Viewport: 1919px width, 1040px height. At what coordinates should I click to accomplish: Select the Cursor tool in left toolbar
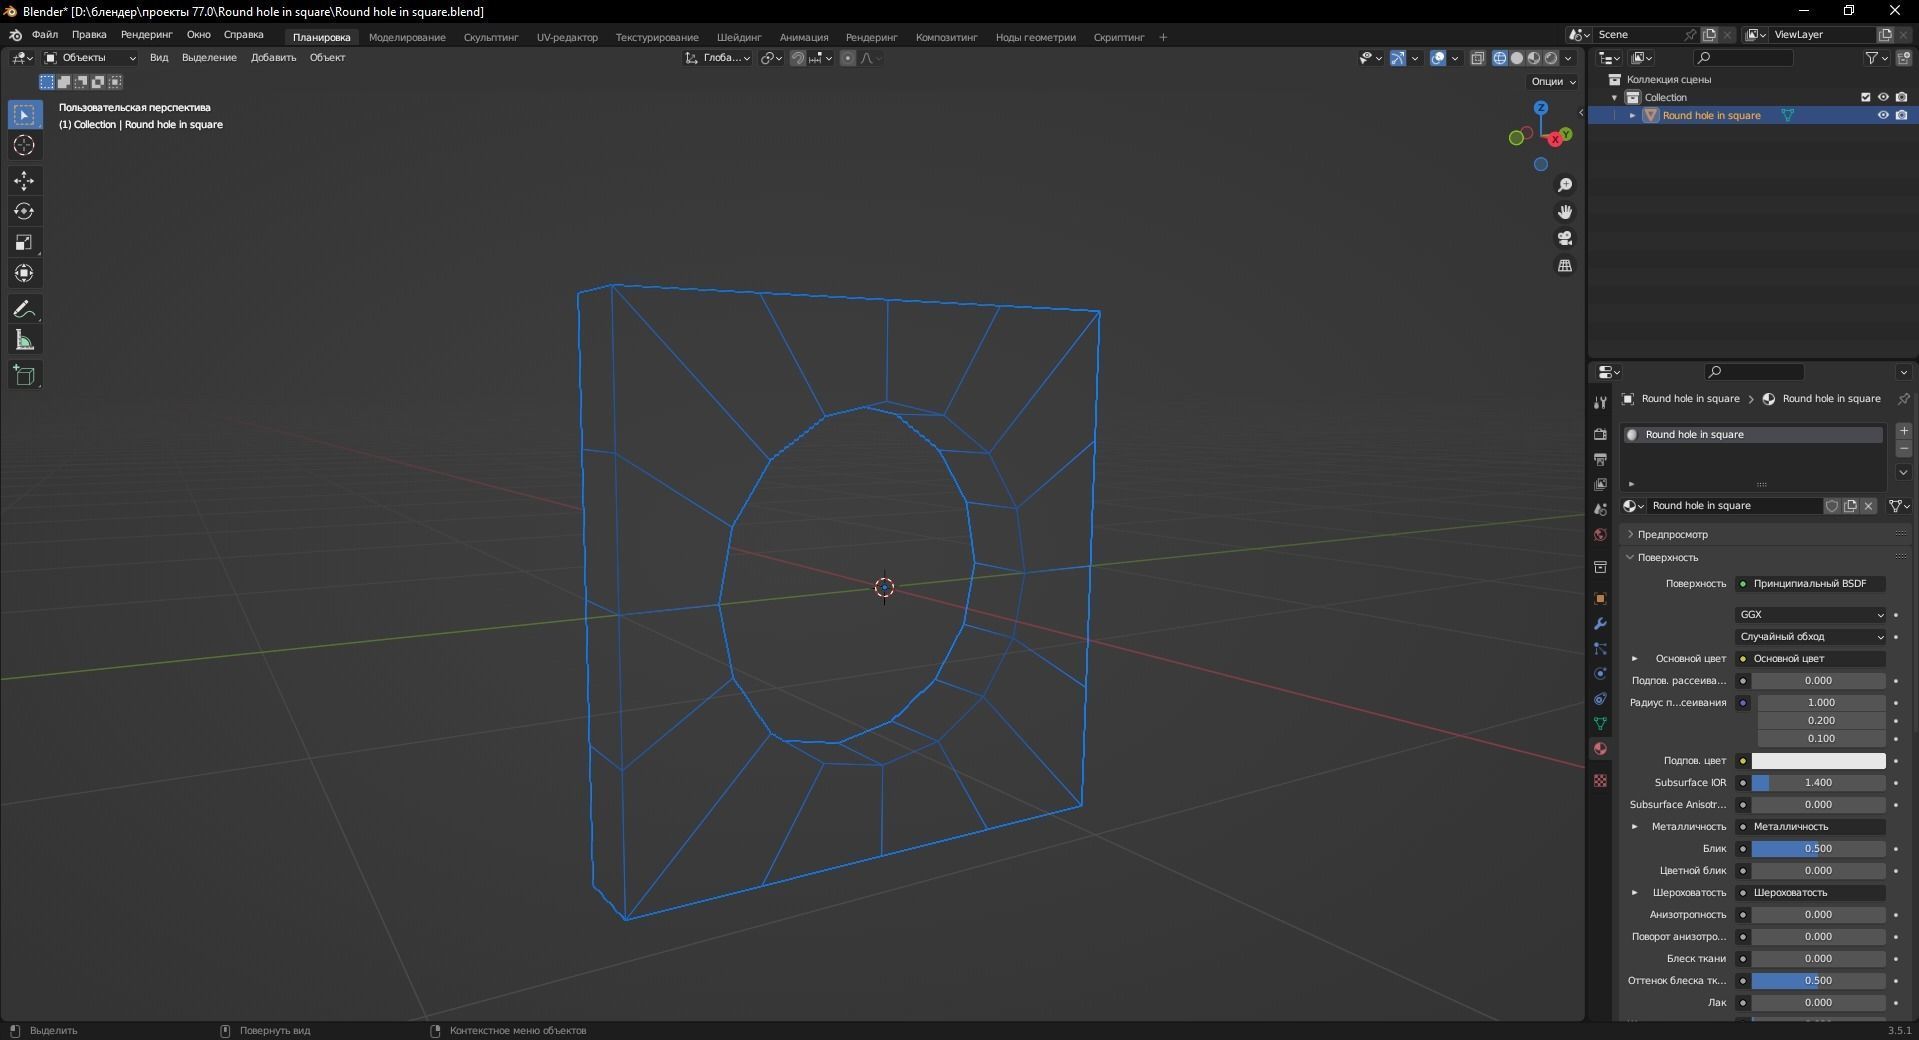pos(24,146)
